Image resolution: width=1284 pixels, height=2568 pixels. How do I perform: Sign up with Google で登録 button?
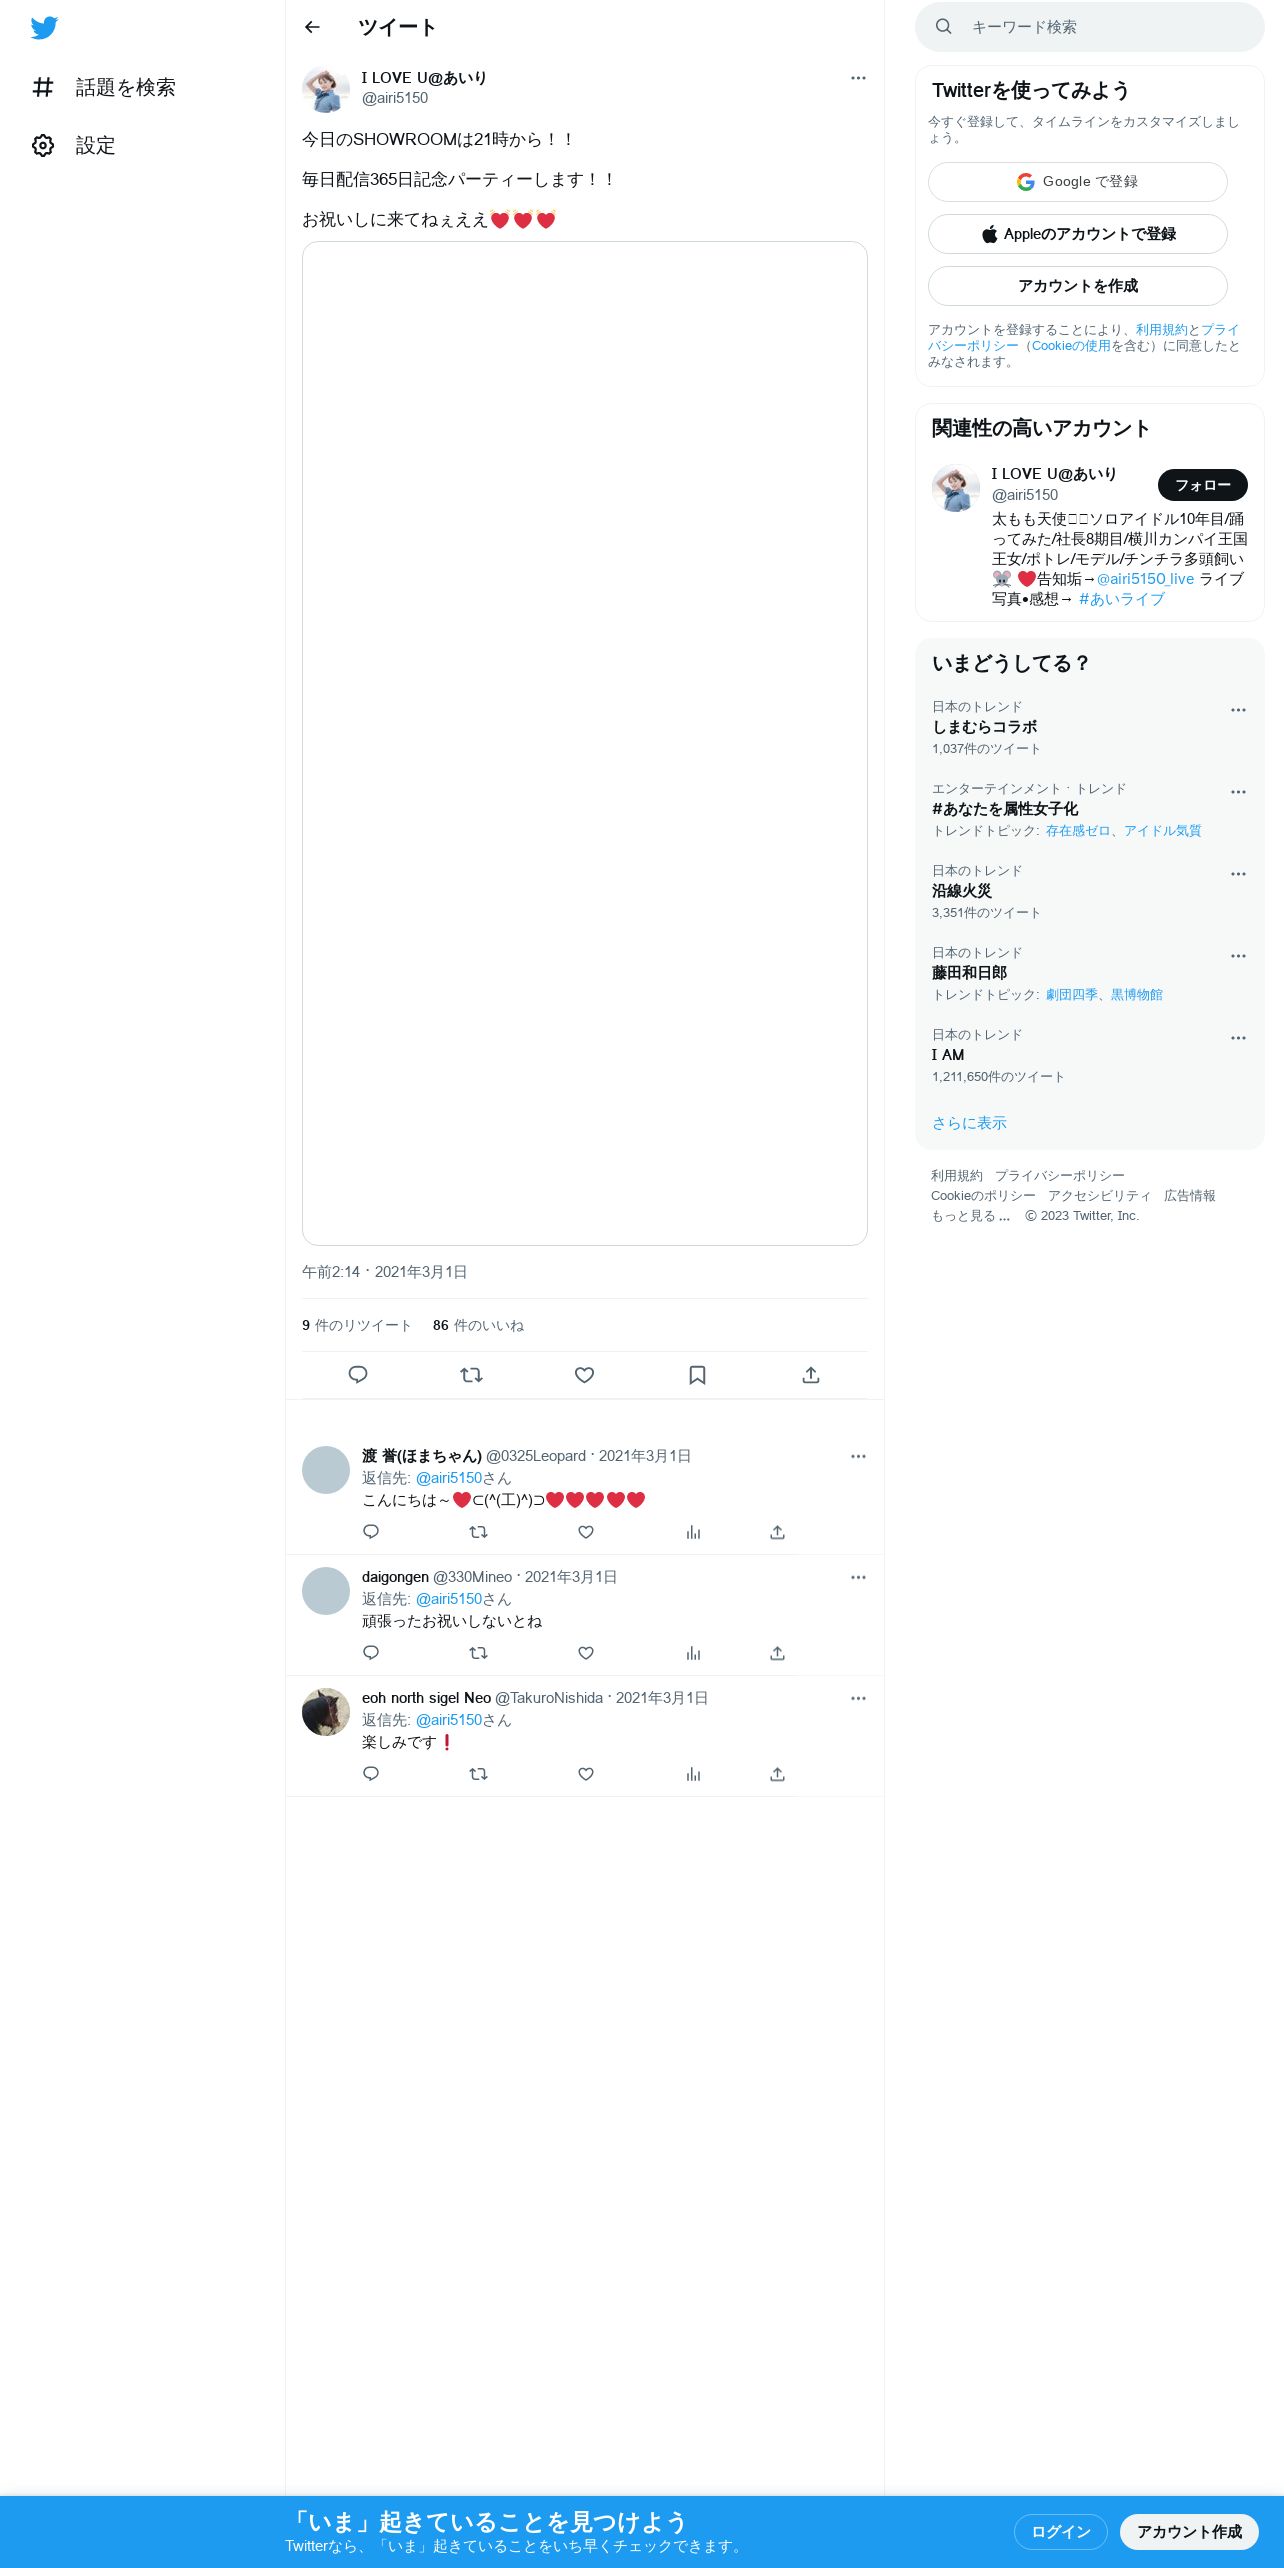click(x=1078, y=182)
